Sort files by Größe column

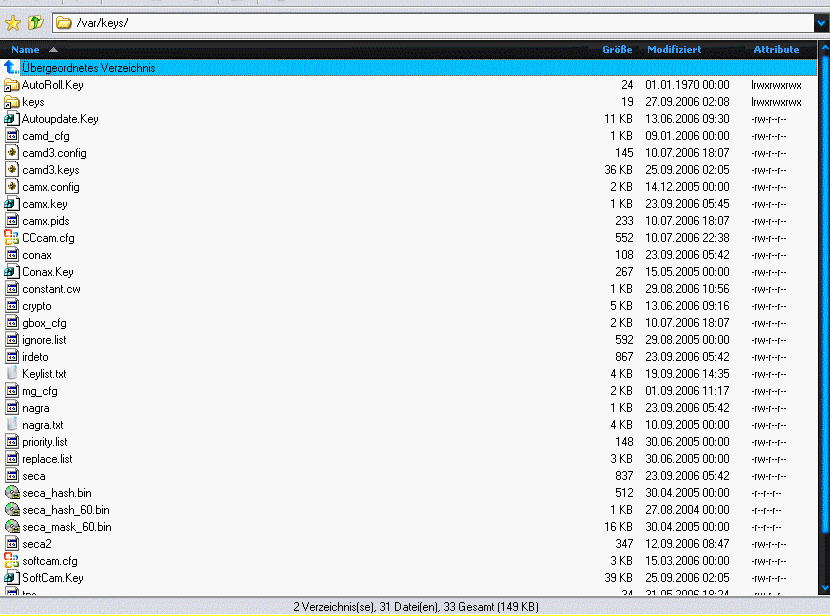(616, 49)
